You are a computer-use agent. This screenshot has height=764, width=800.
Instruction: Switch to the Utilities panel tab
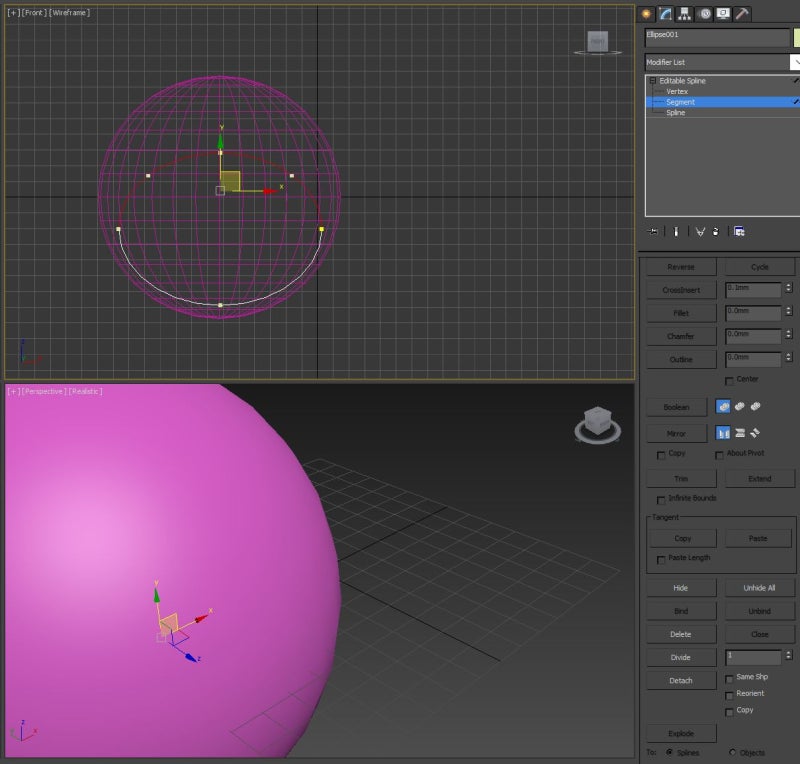742,12
